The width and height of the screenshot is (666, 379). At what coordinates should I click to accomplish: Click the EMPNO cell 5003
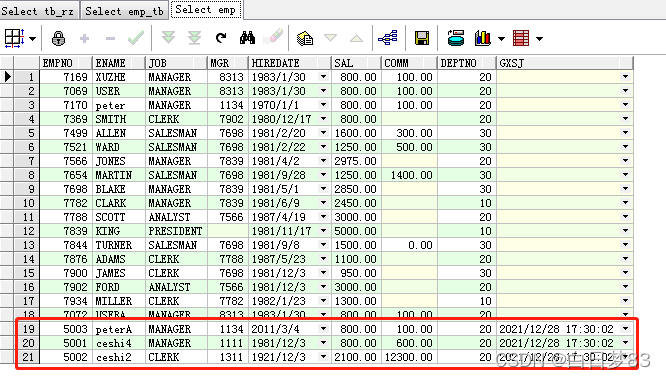click(x=66, y=329)
